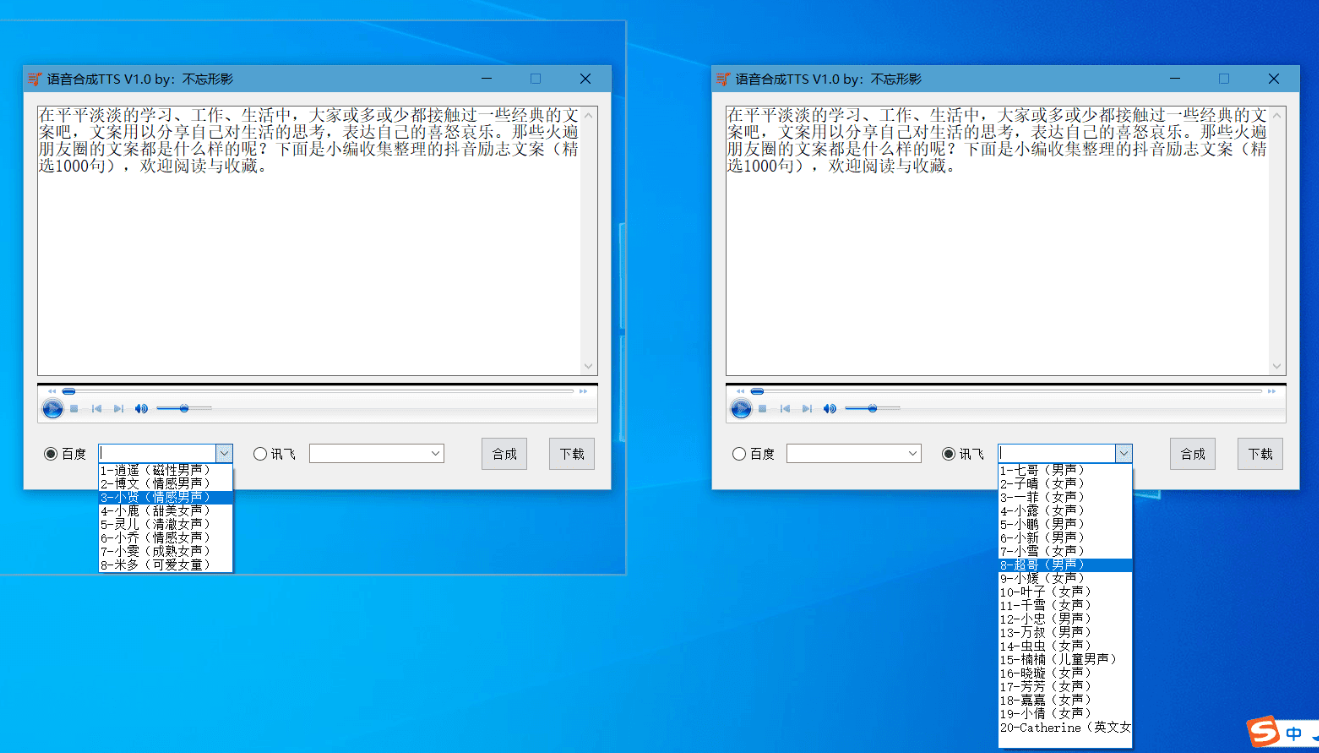Click the speaker volume icon in the right player
The height and width of the screenshot is (753, 1319).
pos(828,408)
